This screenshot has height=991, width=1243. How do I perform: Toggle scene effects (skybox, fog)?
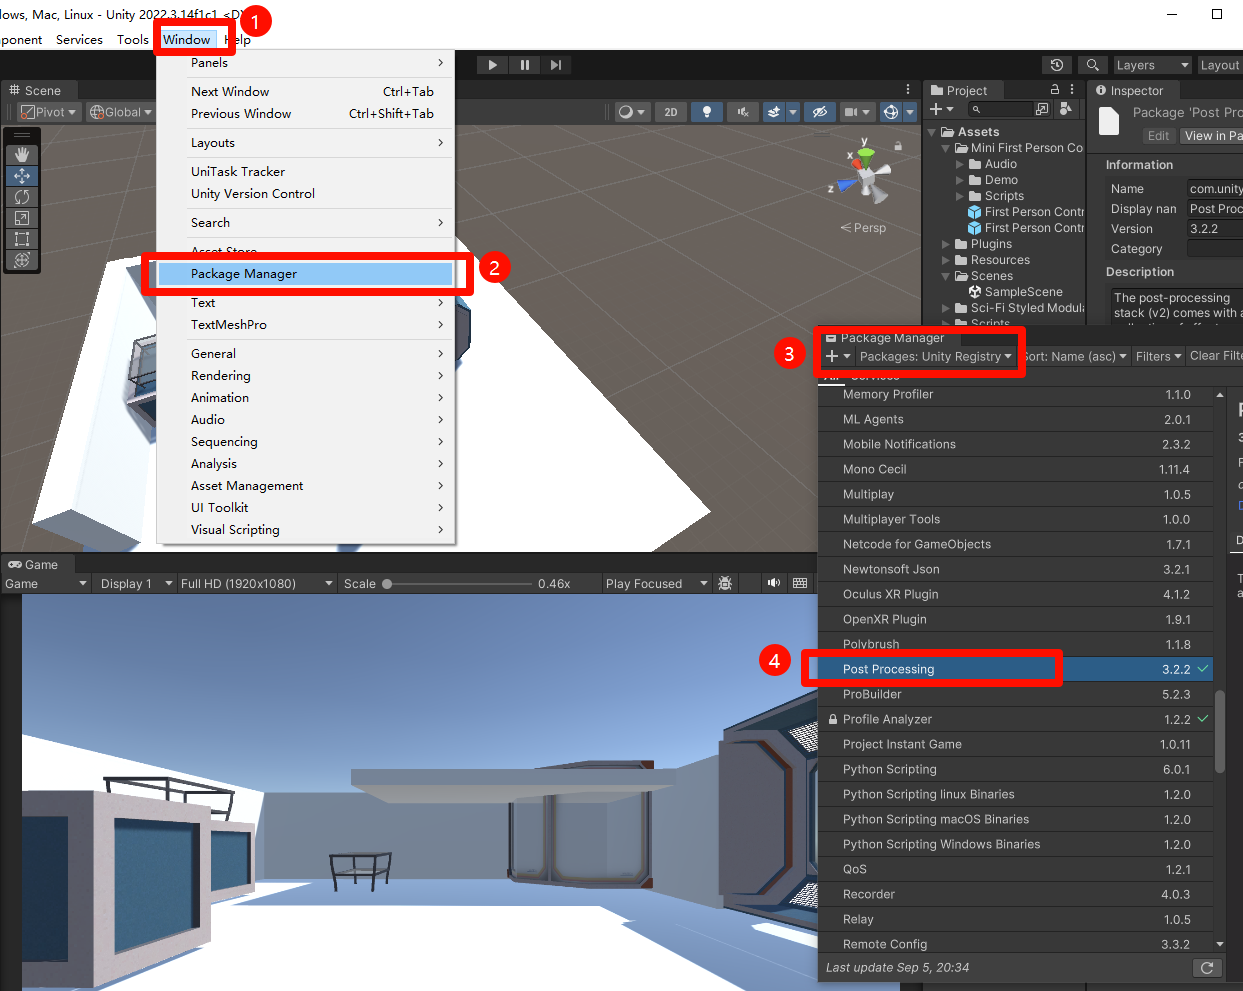774,112
